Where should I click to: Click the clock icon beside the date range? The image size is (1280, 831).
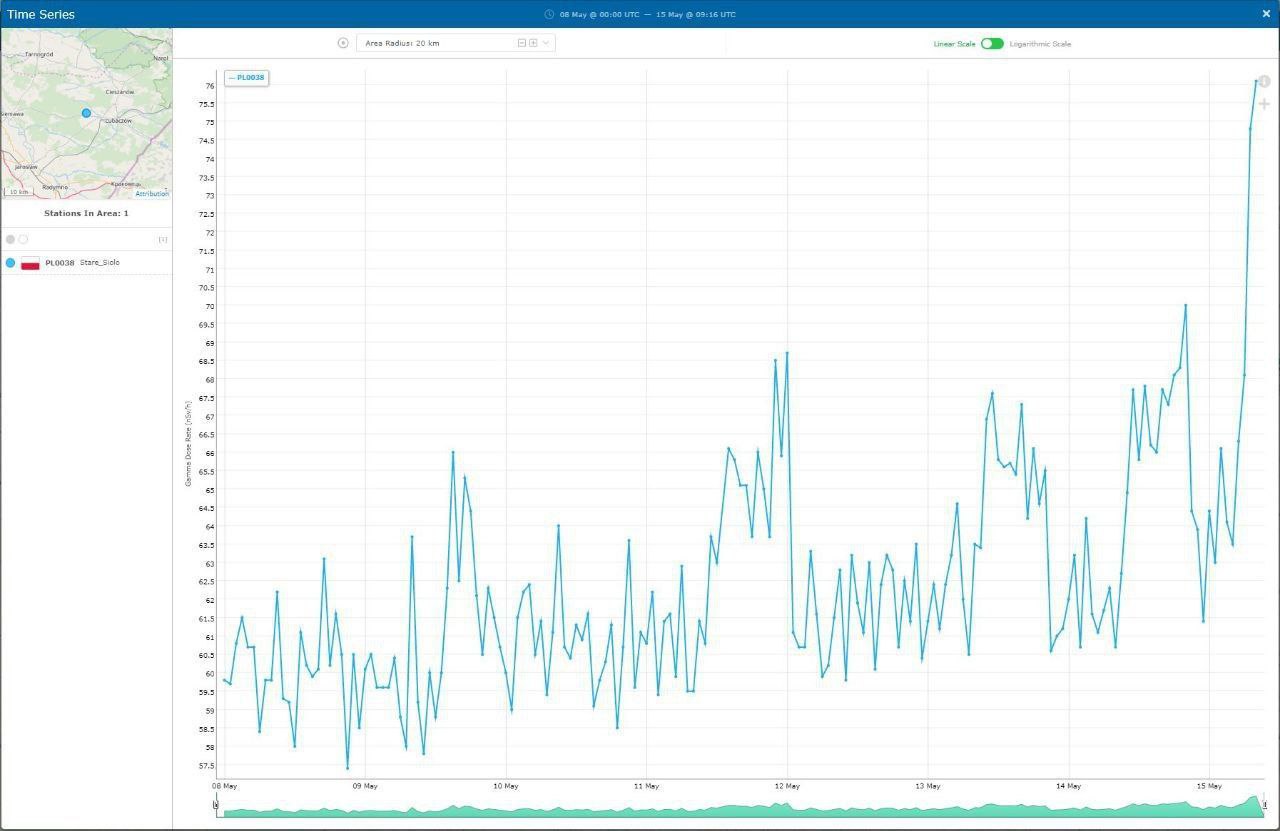tap(549, 14)
